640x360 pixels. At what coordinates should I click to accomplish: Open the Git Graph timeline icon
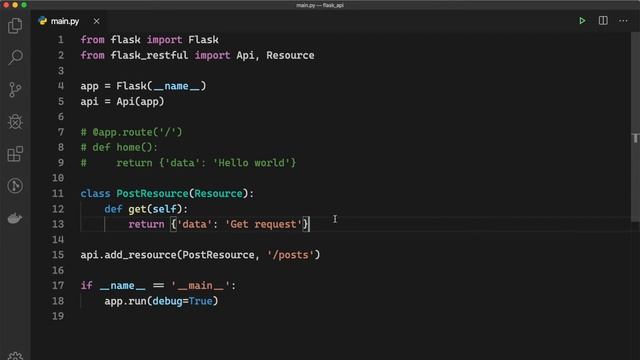point(15,186)
